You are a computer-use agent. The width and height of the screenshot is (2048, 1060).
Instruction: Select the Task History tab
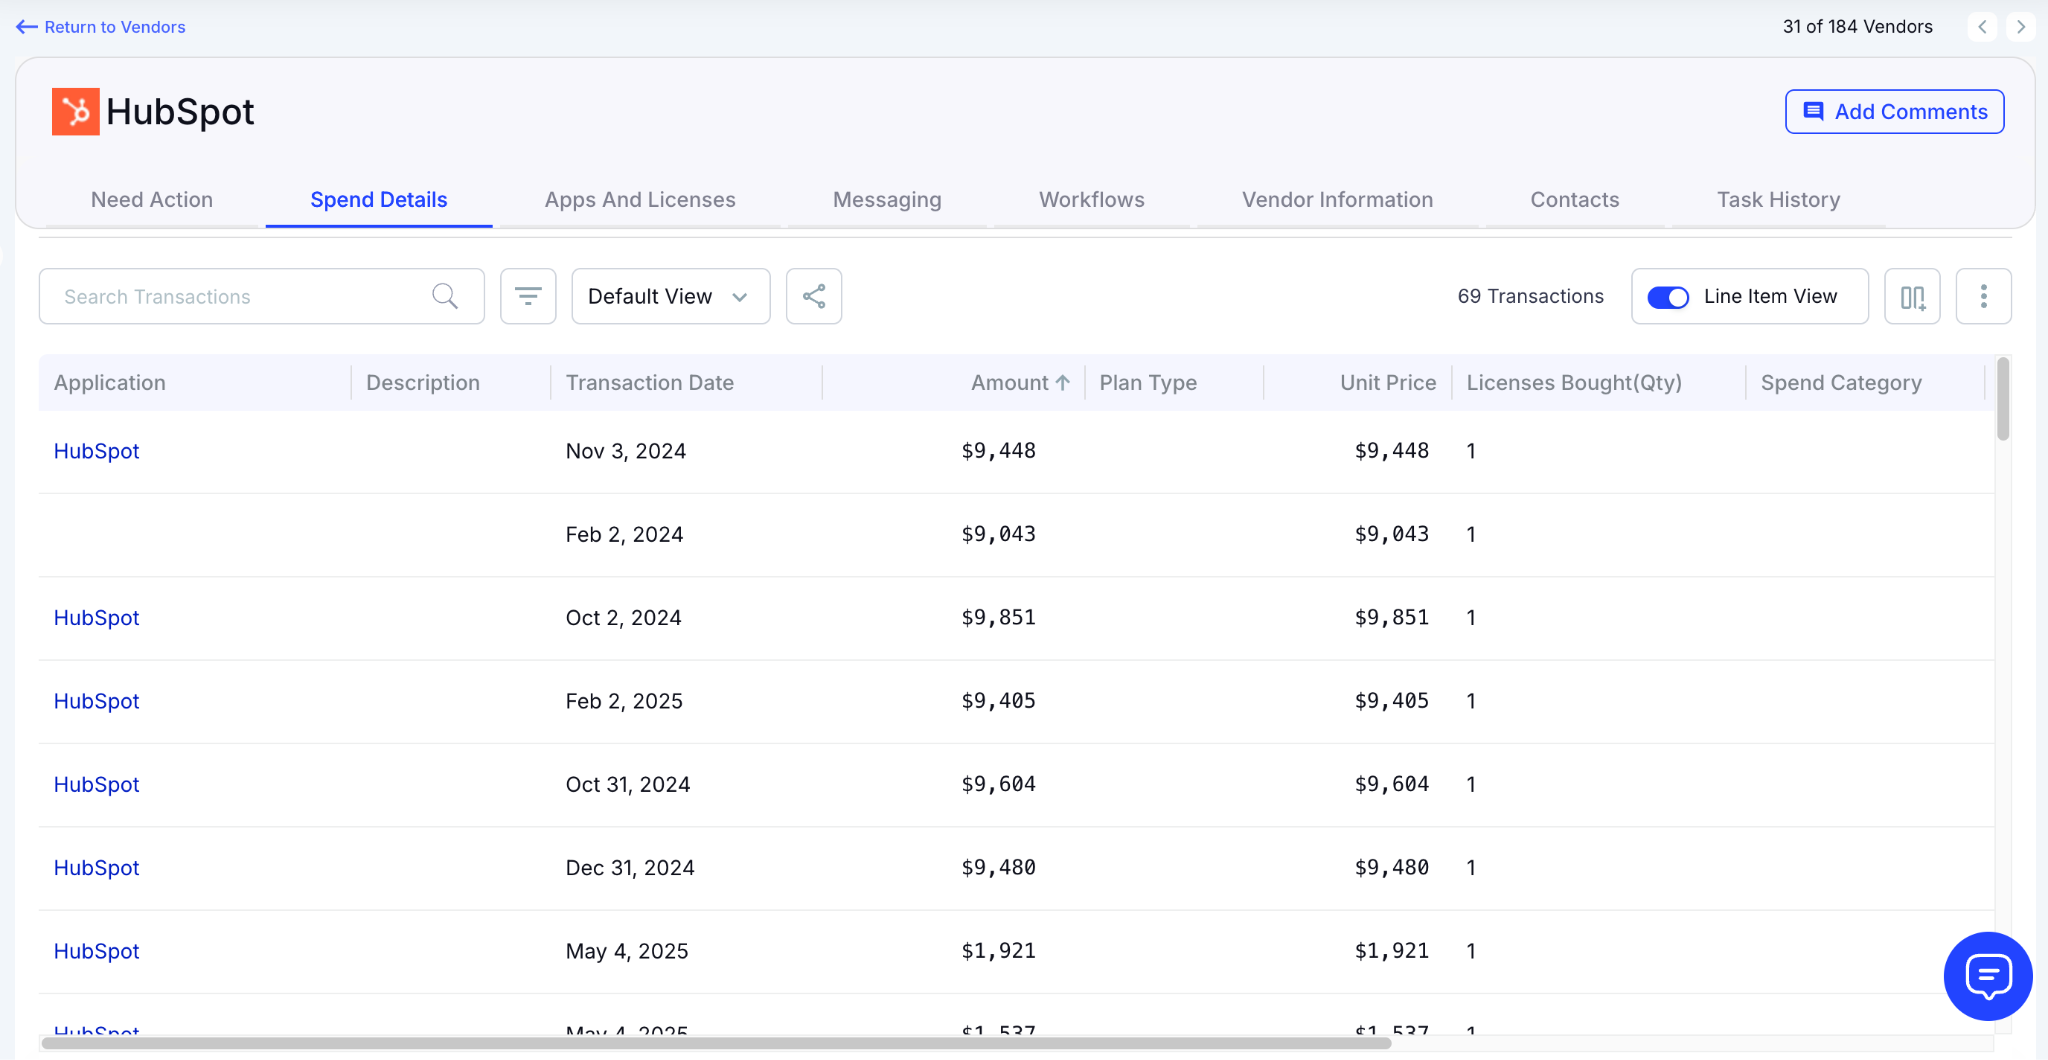[1778, 200]
